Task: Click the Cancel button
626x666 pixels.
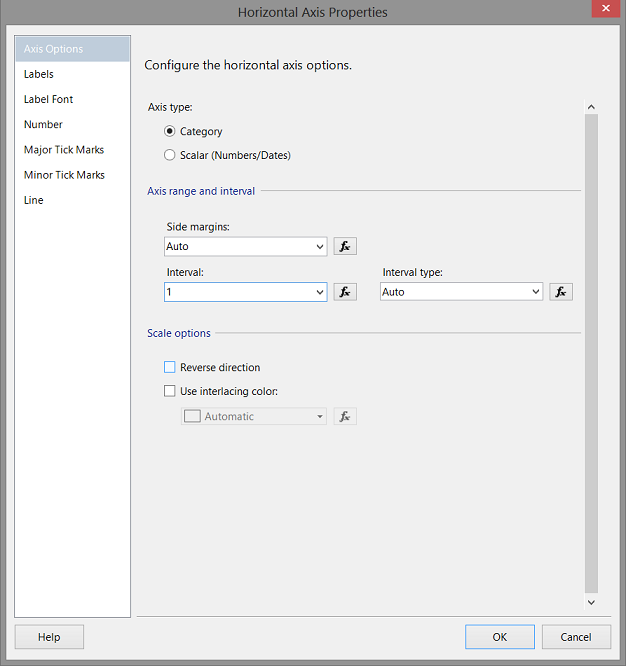Action: (576, 637)
